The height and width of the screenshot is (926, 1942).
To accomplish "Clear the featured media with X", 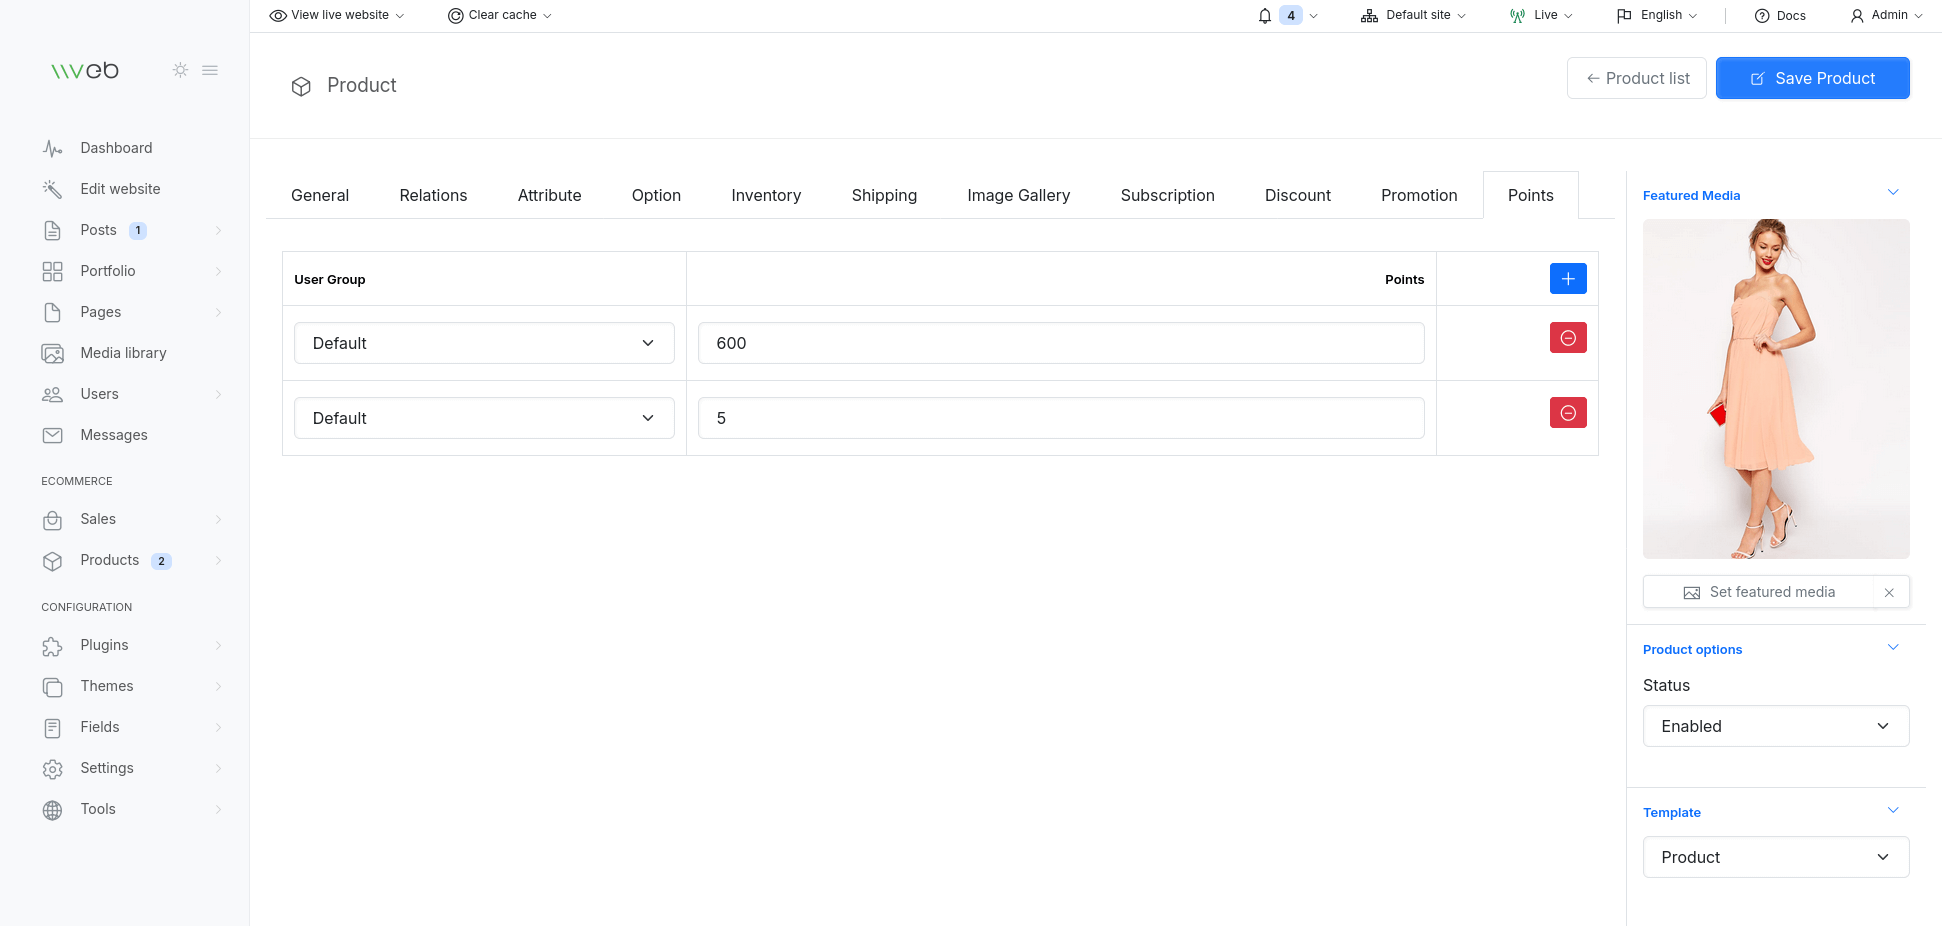I will tap(1888, 593).
